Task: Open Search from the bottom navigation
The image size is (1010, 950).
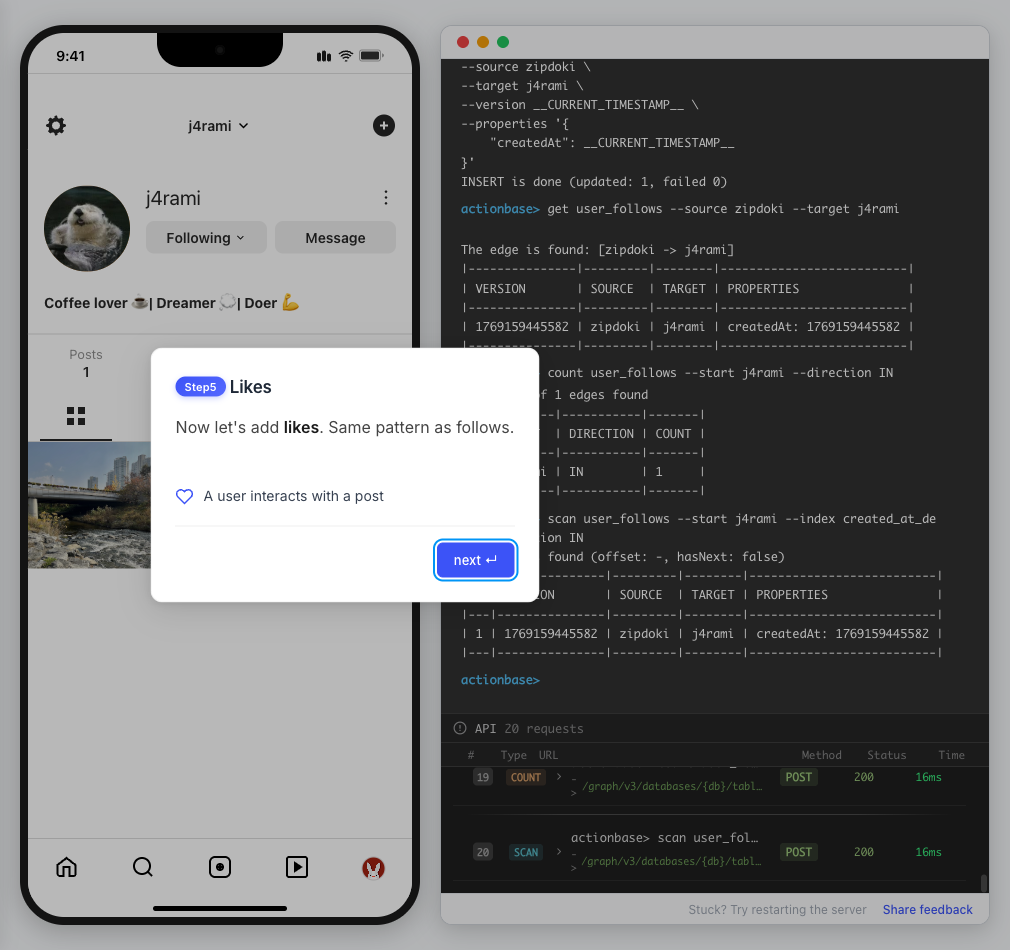Action: click(x=143, y=867)
